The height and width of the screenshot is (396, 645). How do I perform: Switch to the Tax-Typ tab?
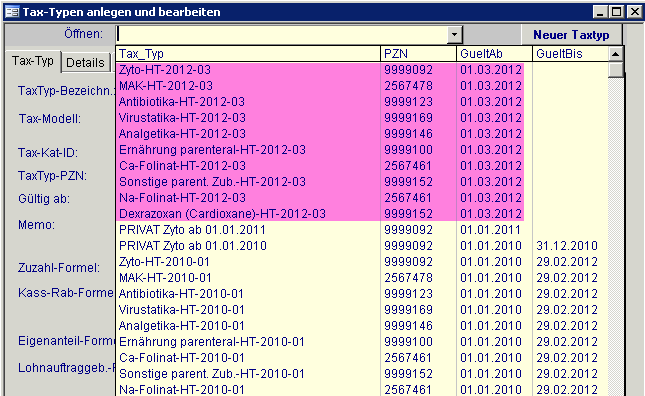tap(33, 62)
